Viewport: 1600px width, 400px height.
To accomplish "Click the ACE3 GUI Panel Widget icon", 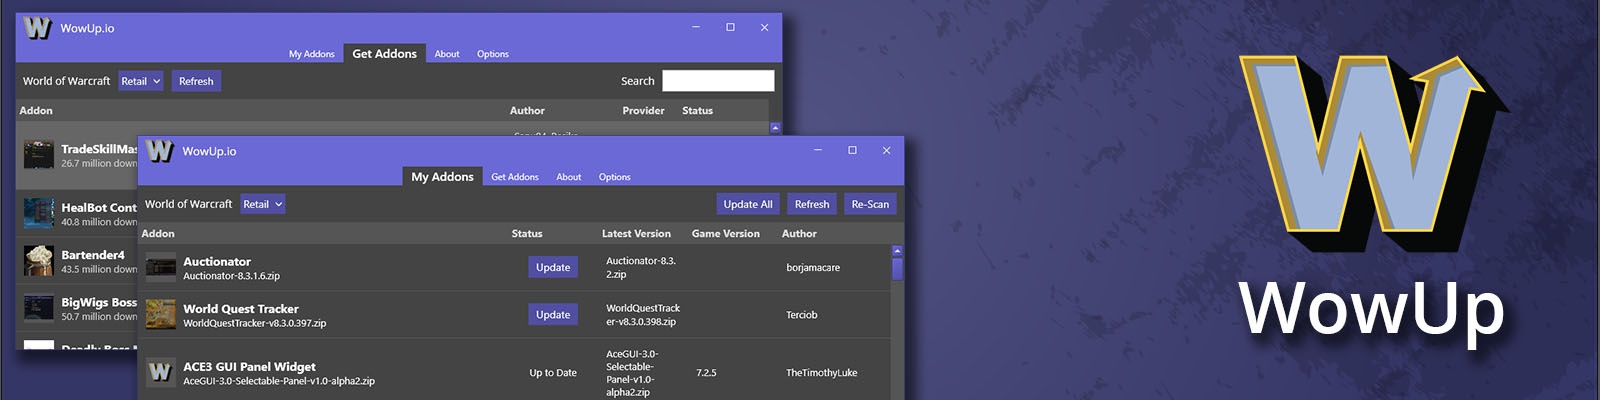I will [x=160, y=372].
